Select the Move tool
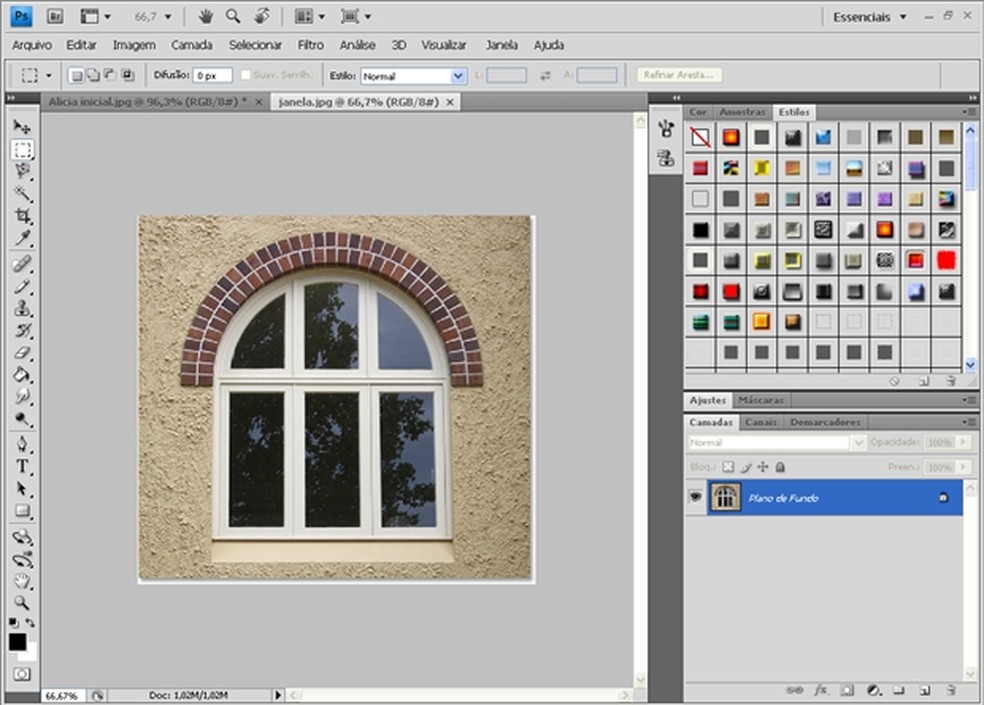The image size is (984, 705). [22, 127]
